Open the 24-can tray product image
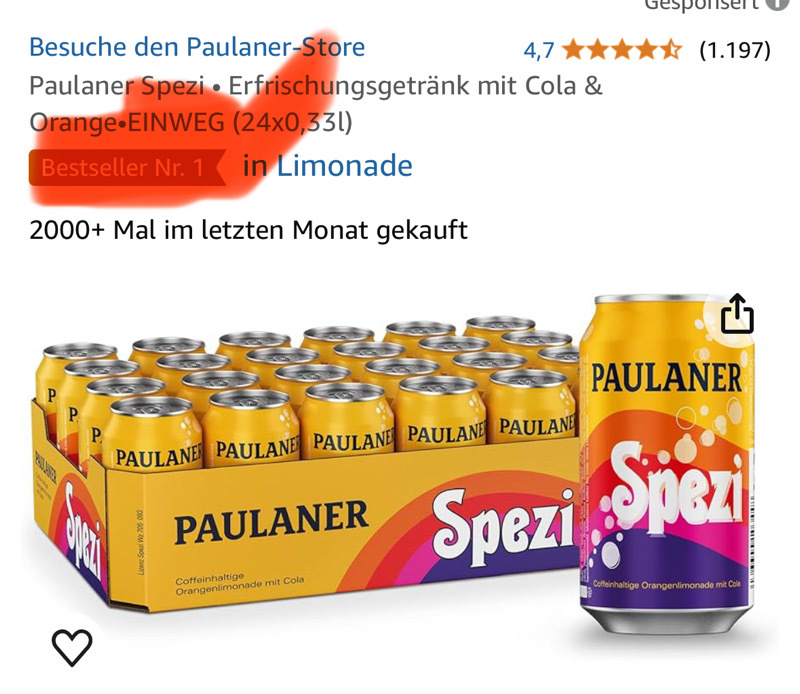The width and height of the screenshot is (800, 694). [304, 462]
